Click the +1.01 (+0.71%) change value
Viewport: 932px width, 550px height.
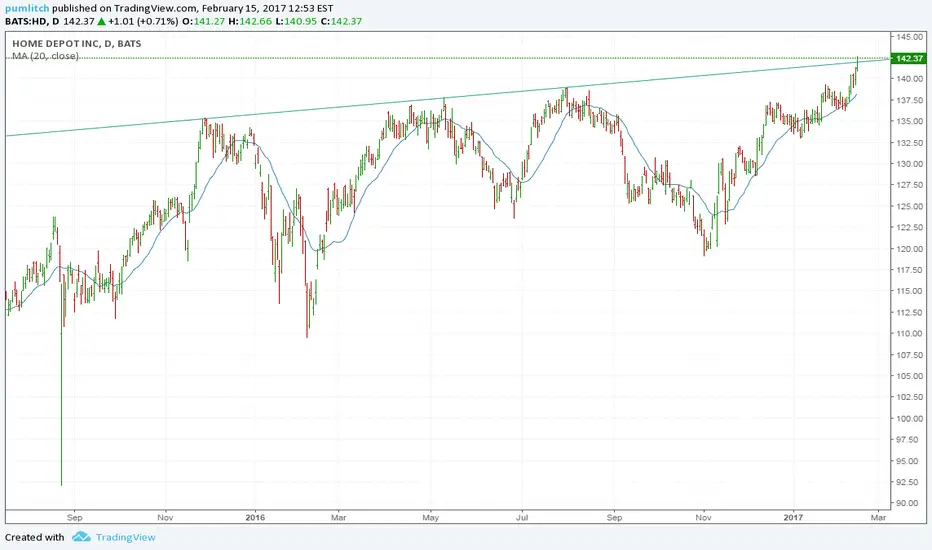click(143, 21)
